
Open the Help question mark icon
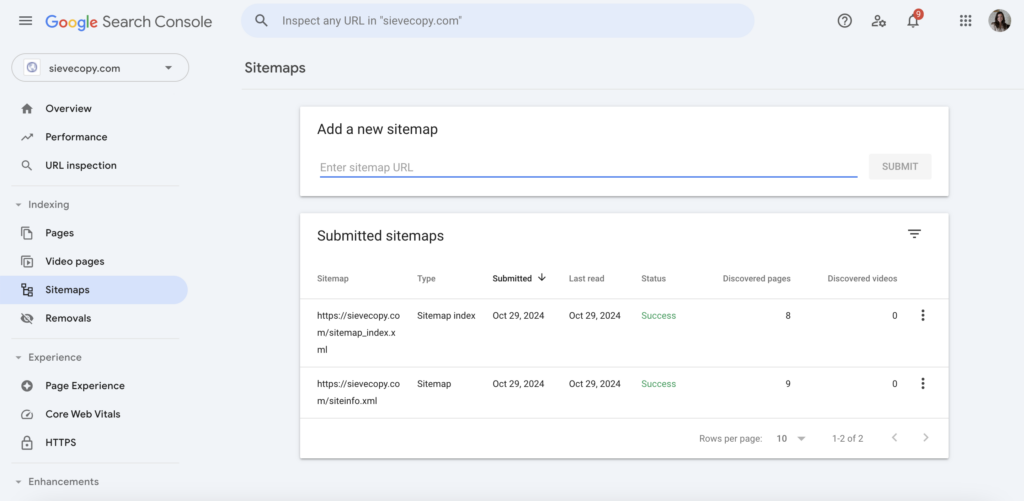click(844, 21)
